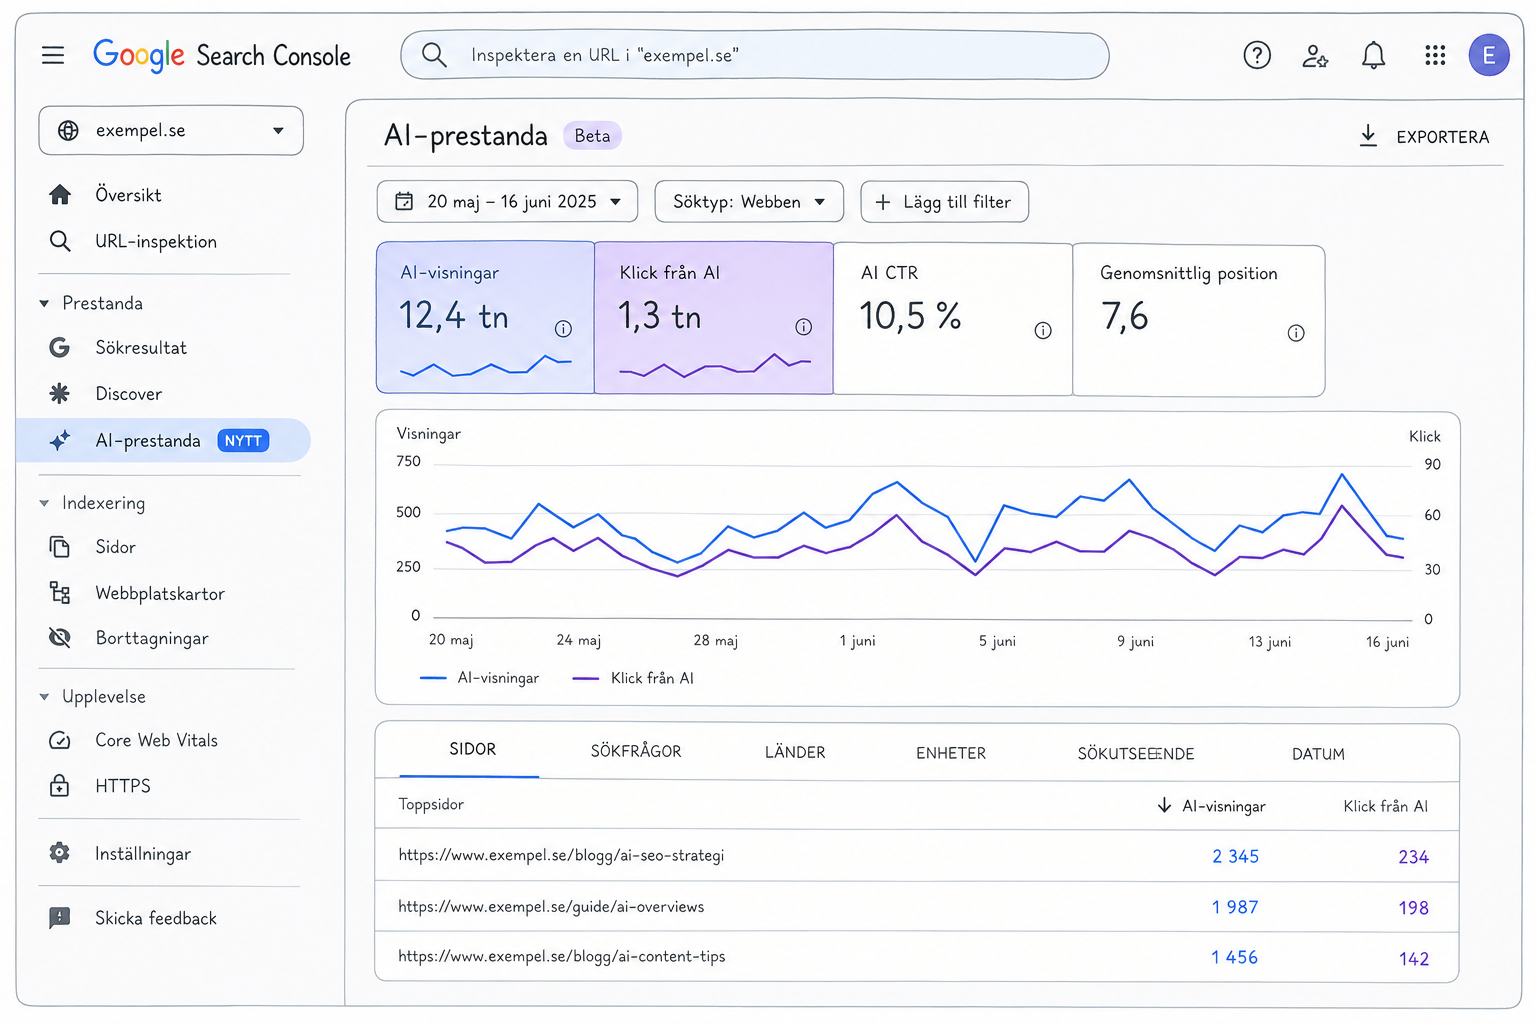Open the Sökresultat report link

coord(141,348)
